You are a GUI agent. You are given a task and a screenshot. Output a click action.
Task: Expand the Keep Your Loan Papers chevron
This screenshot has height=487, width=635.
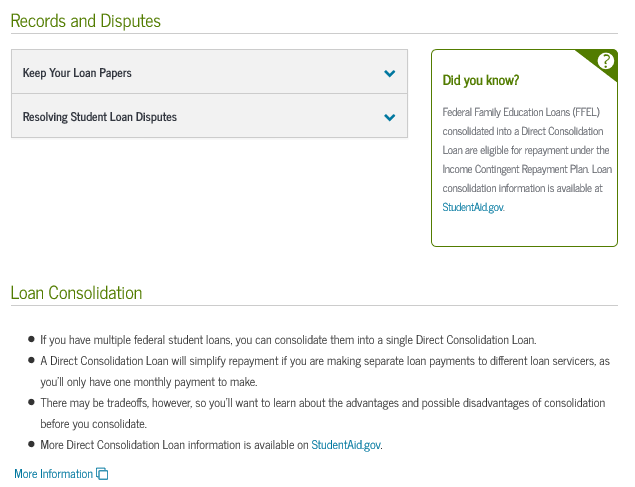point(389,73)
